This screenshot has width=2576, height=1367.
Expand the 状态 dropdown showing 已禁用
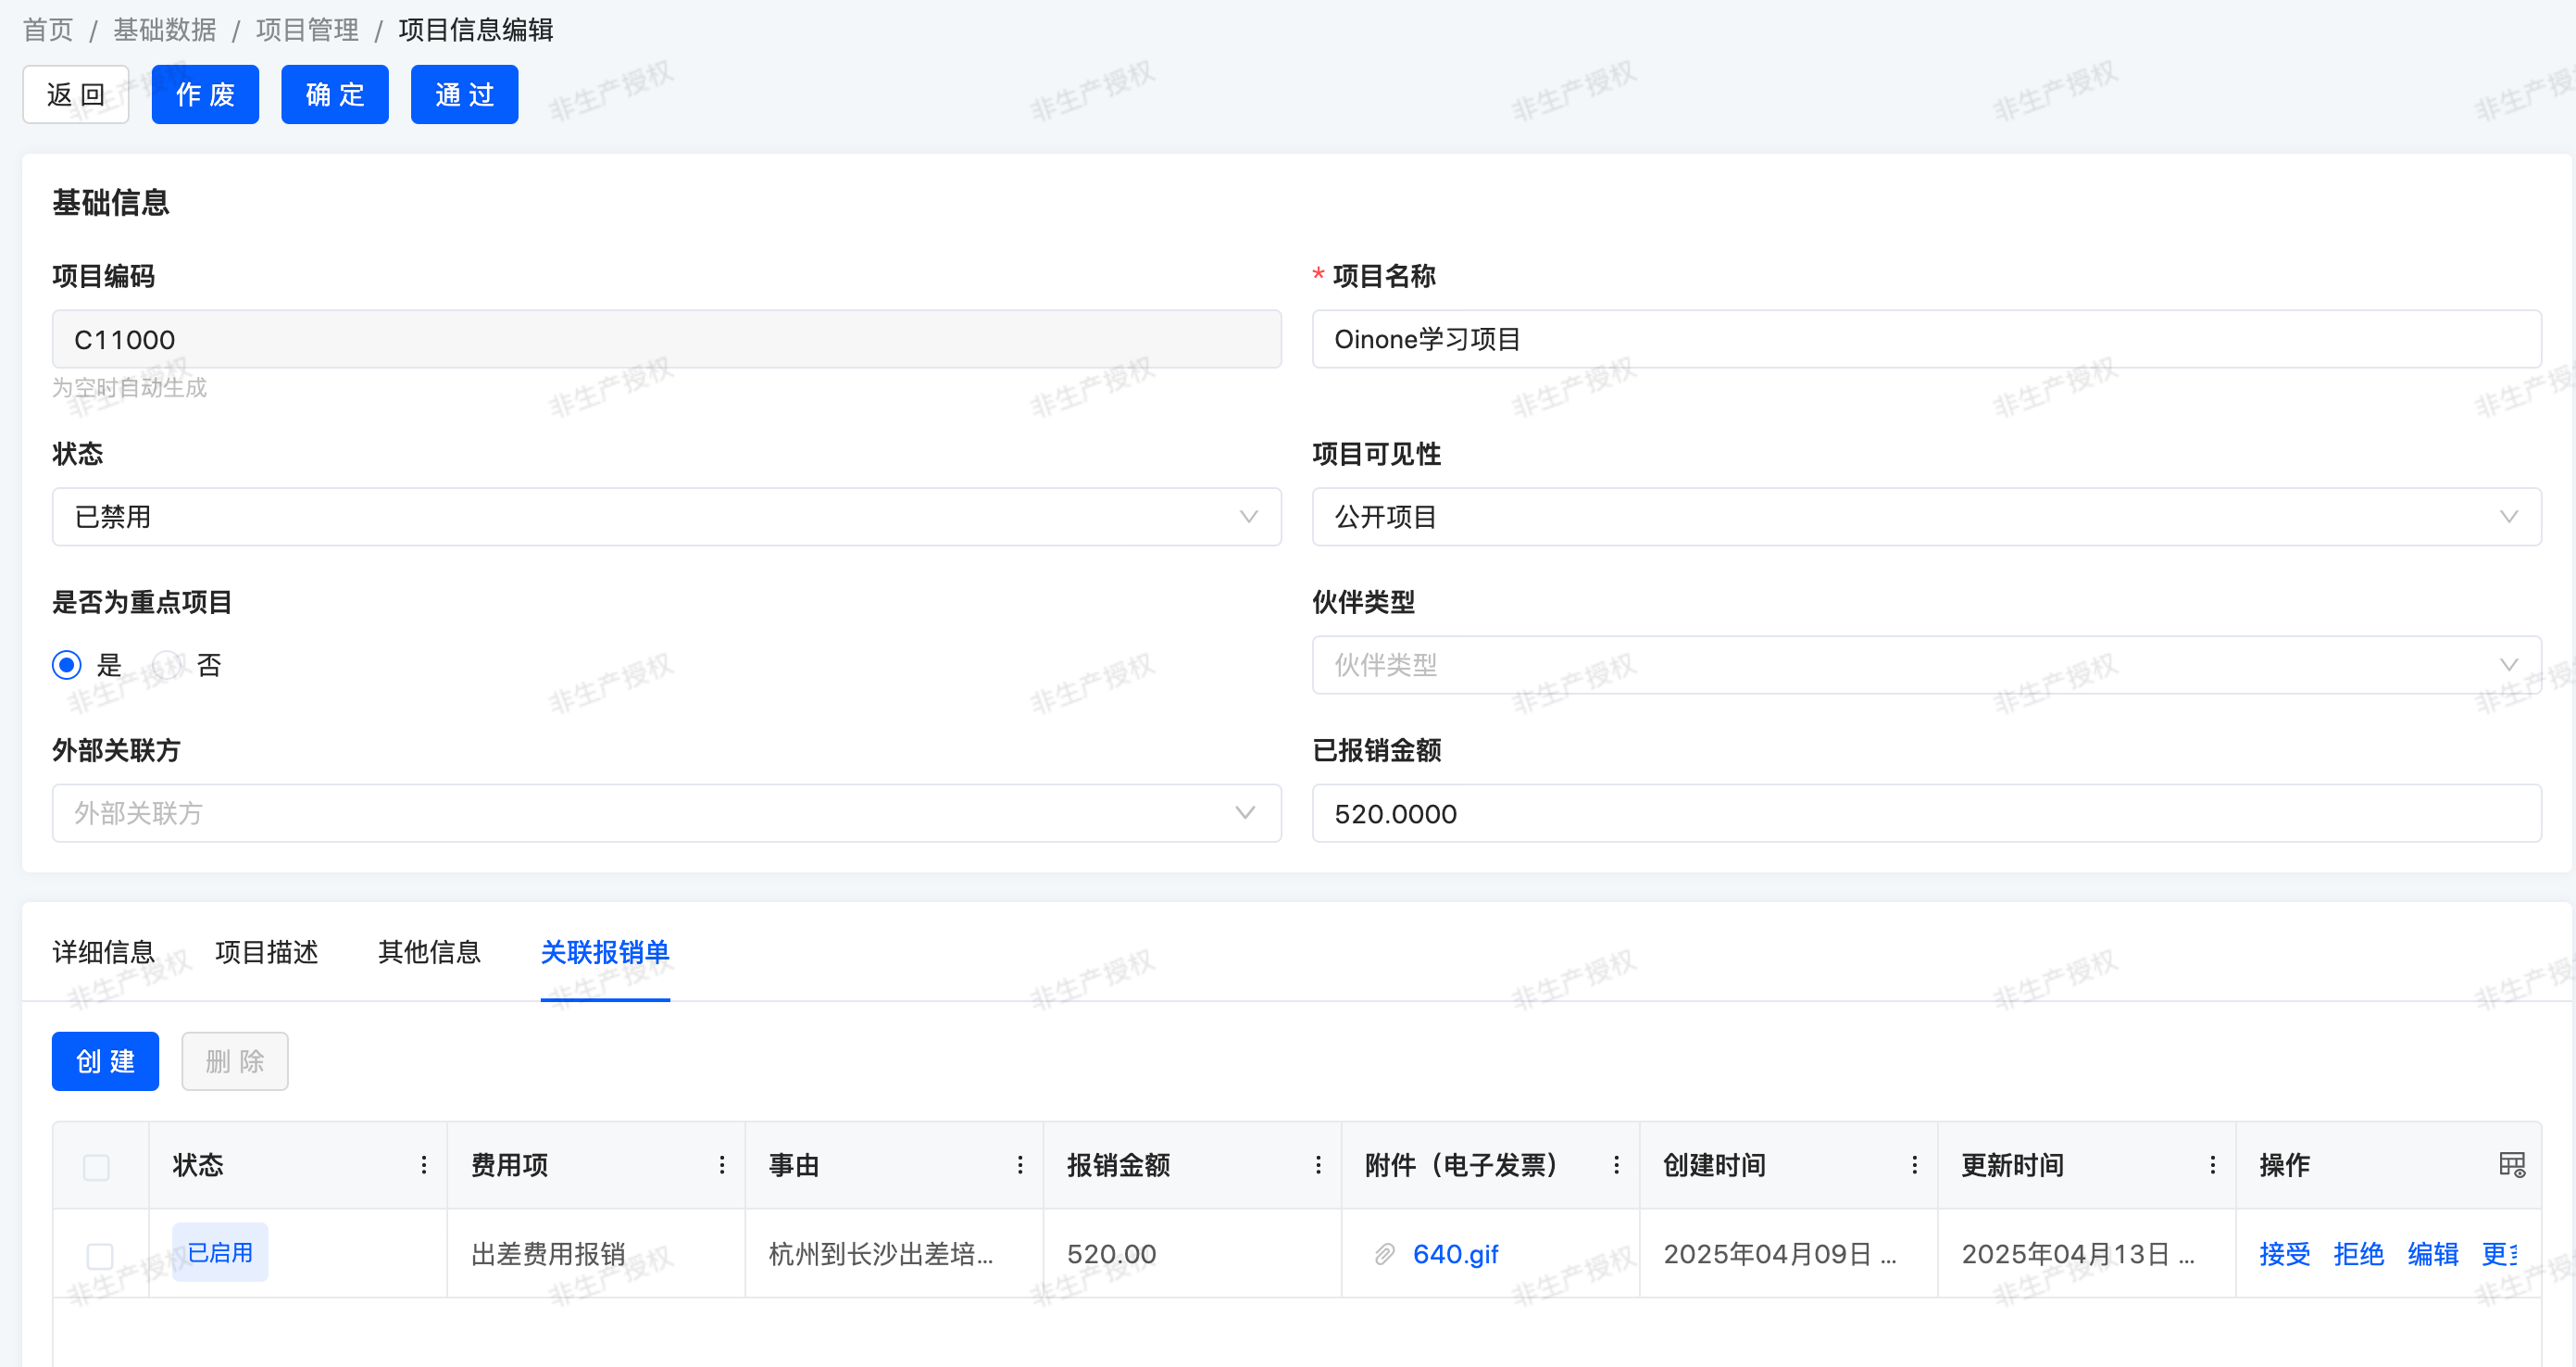tap(666, 517)
